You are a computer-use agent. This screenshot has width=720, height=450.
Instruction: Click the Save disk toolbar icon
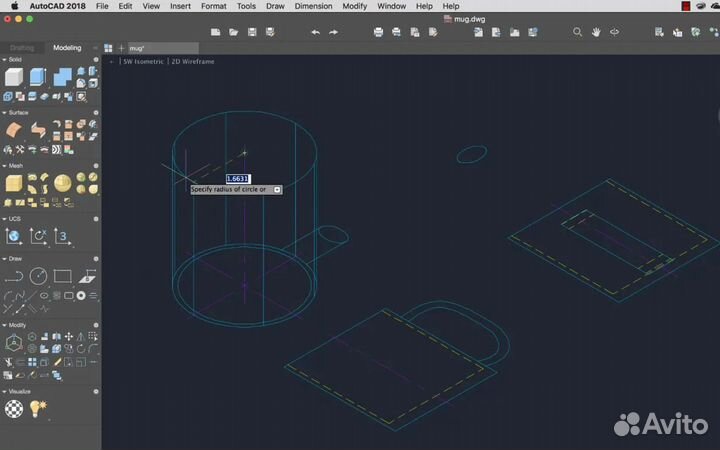click(252, 32)
